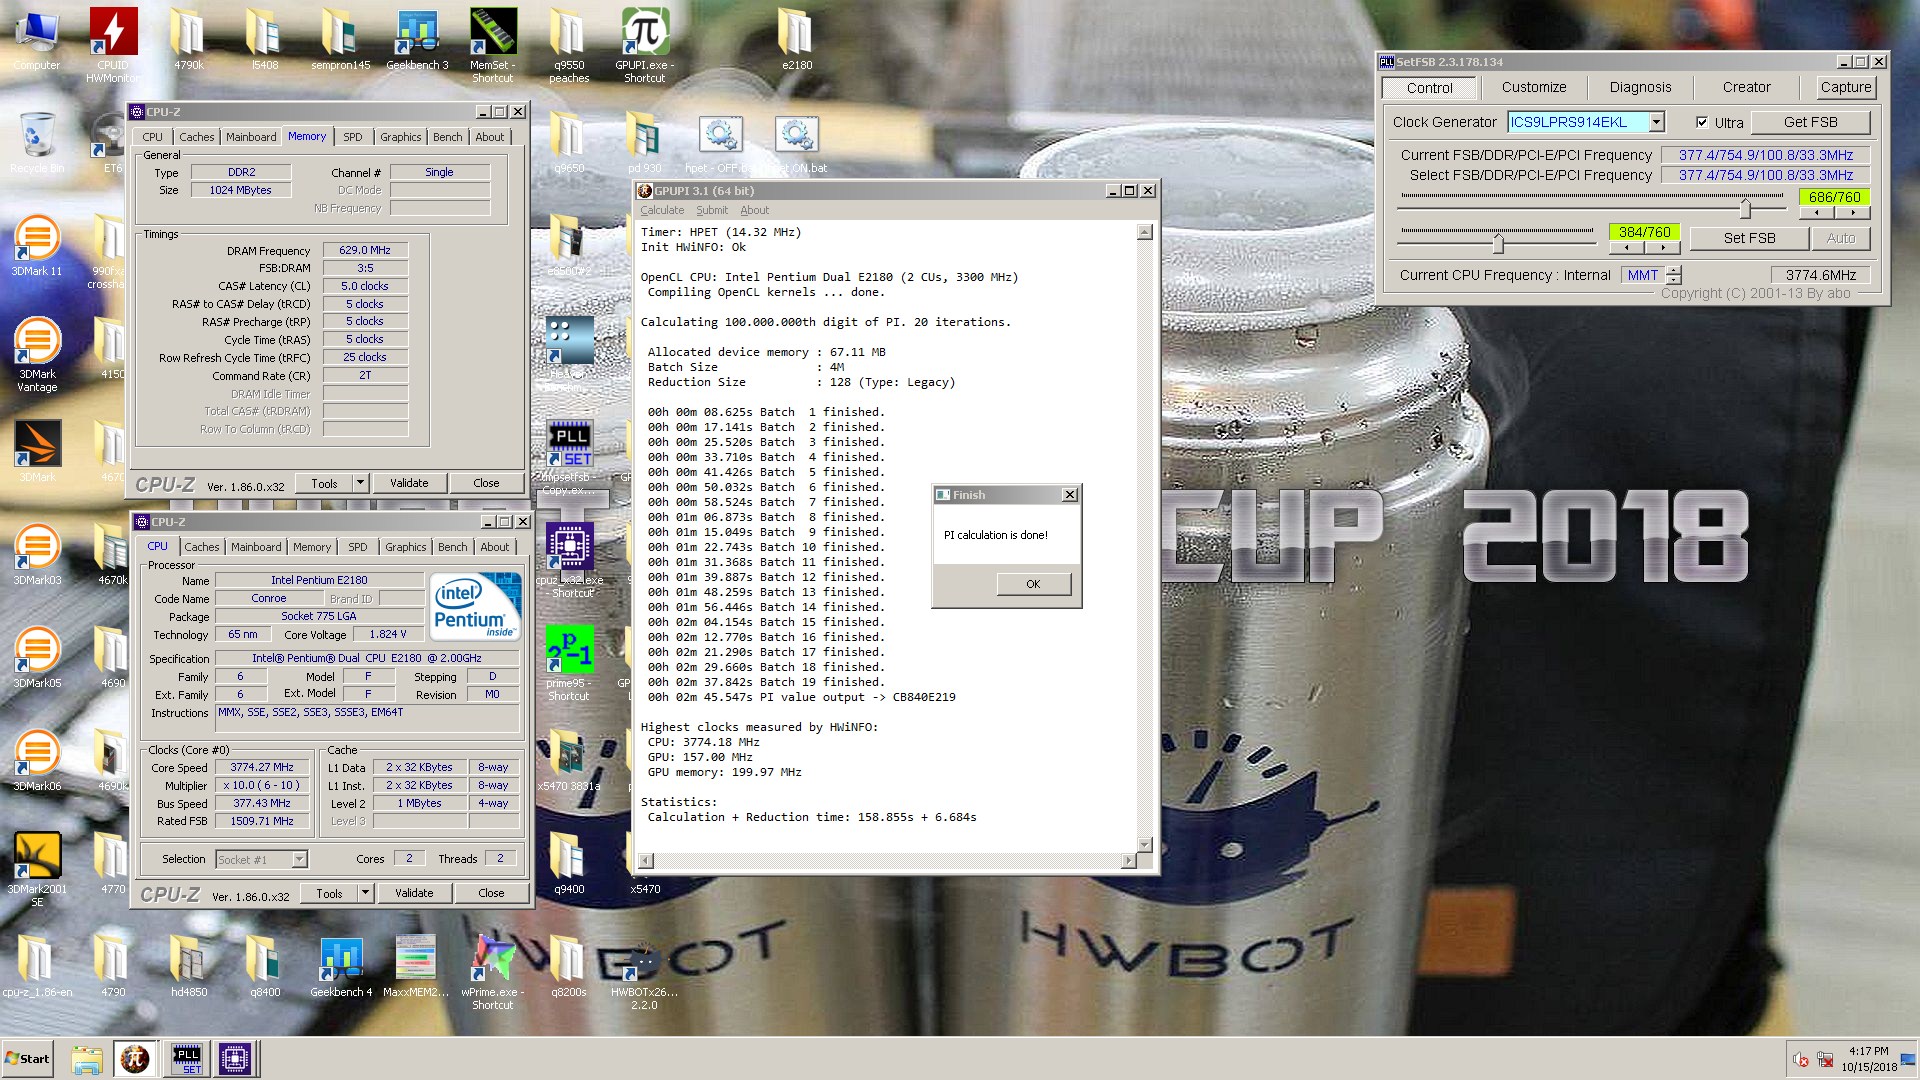Screen dimensions: 1920x1080
Task: Open Windows Explorer from the taskbar
Action: click(87, 1058)
